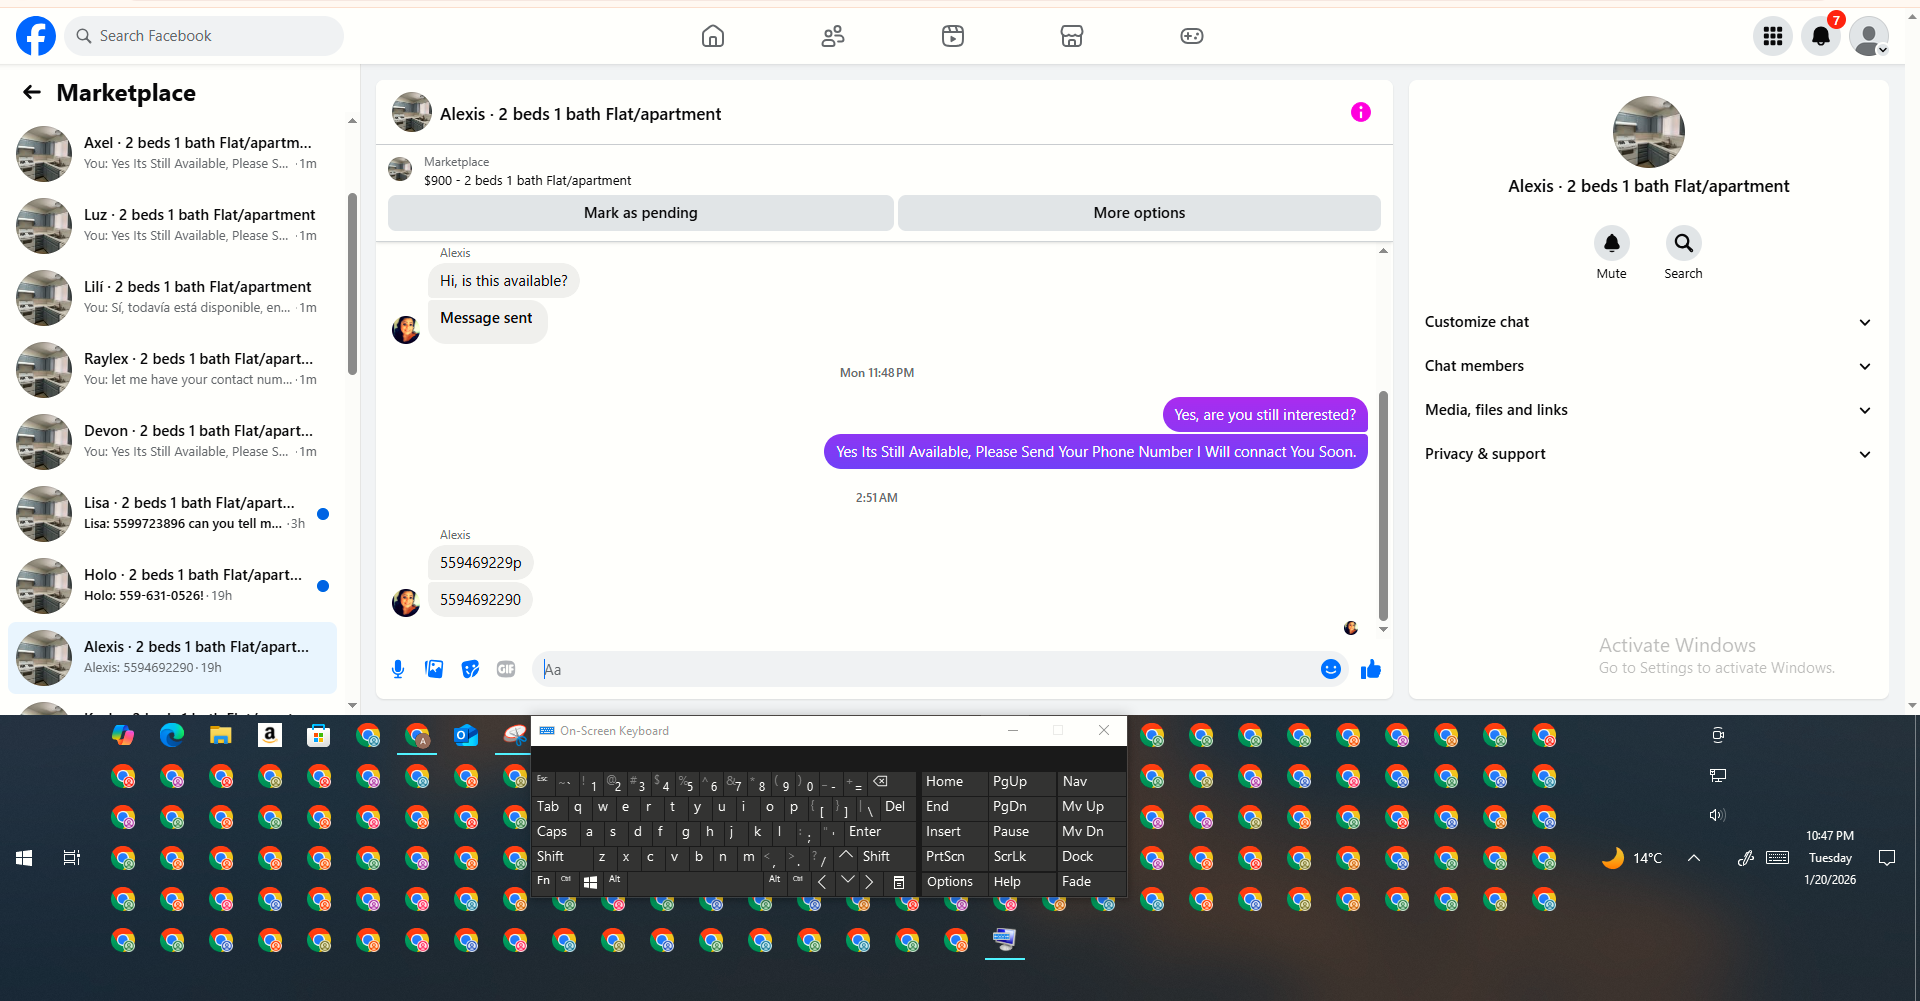The height and width of the screenshot is (1001, 1920).
Task: Search in conversation with magnifier icon
Action: coord(1684,243)
